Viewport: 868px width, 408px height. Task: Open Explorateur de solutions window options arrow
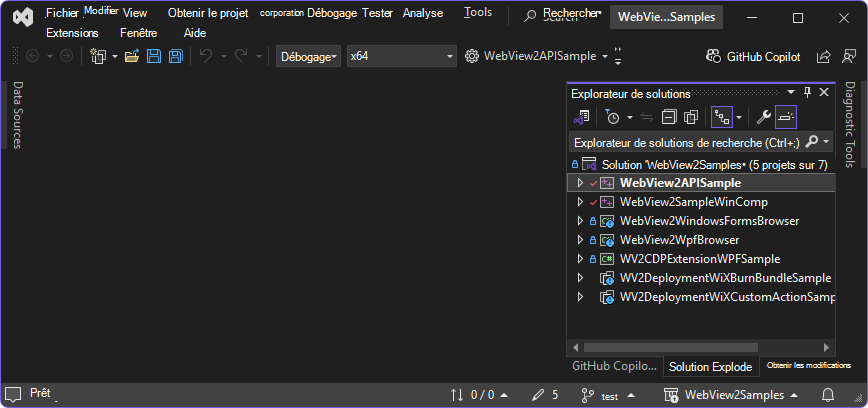point(791,92)
